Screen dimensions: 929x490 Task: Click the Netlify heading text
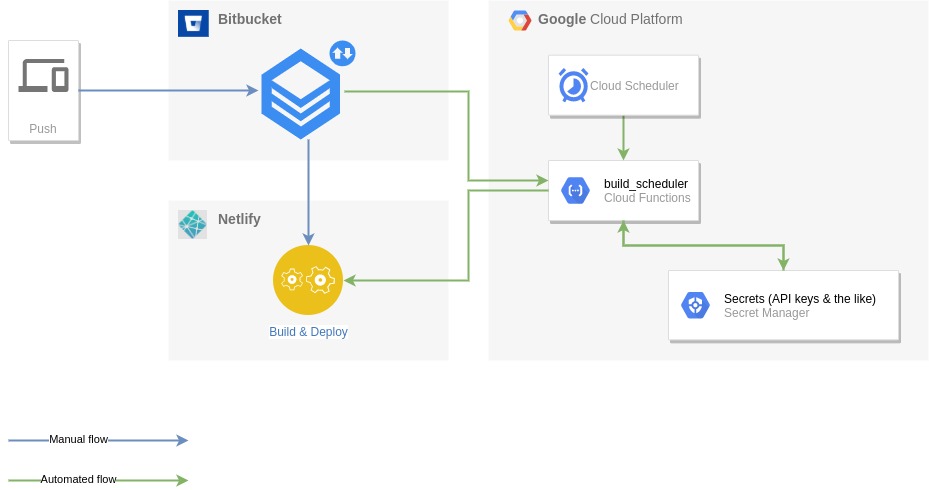(239, 219)
